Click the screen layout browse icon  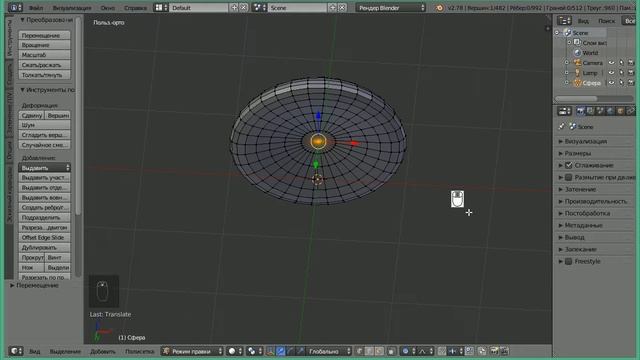(x=160, y=8)
